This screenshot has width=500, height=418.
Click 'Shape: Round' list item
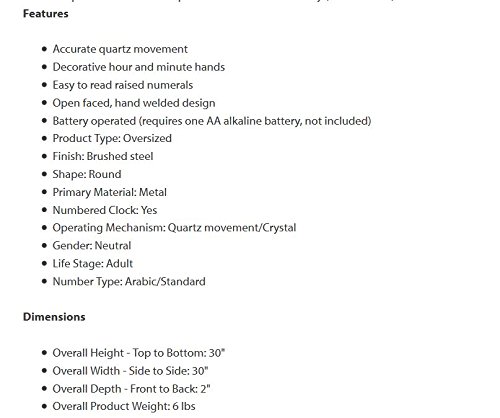point(87,174)
